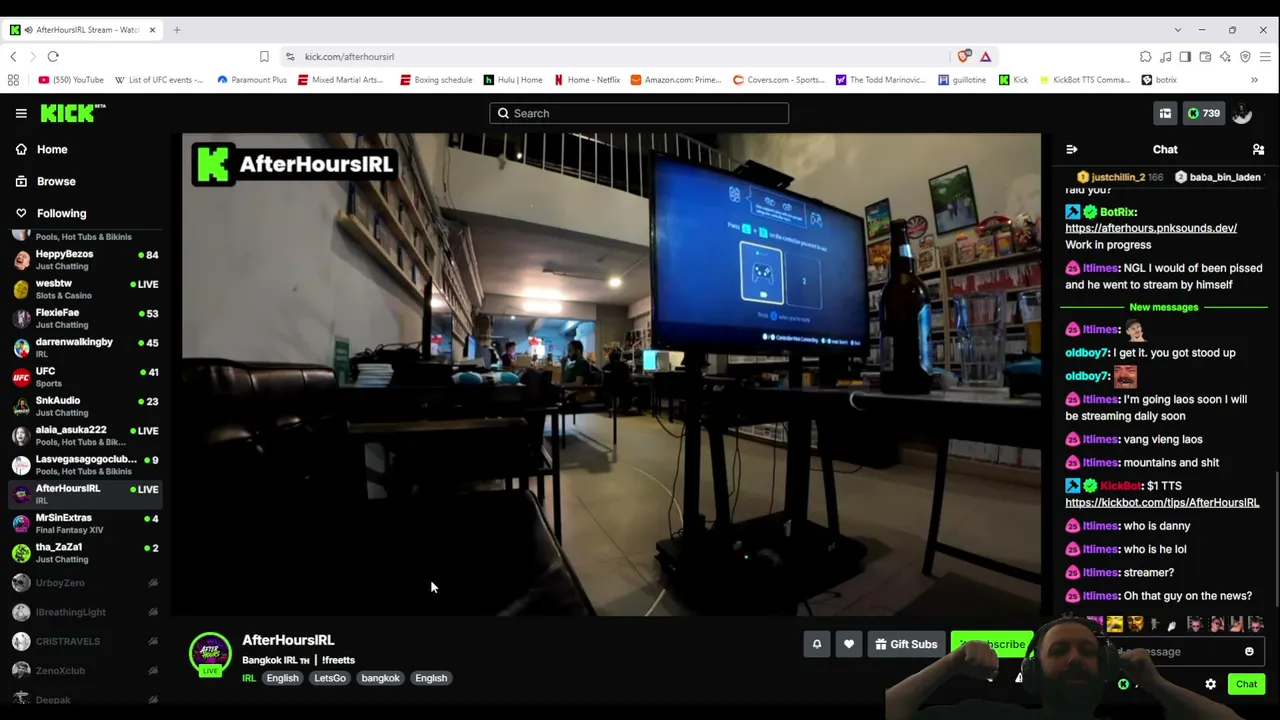Go to Browse in the sidebar
The width and height of the screenshot is (1280, 720).
click(x=56, y=181)
